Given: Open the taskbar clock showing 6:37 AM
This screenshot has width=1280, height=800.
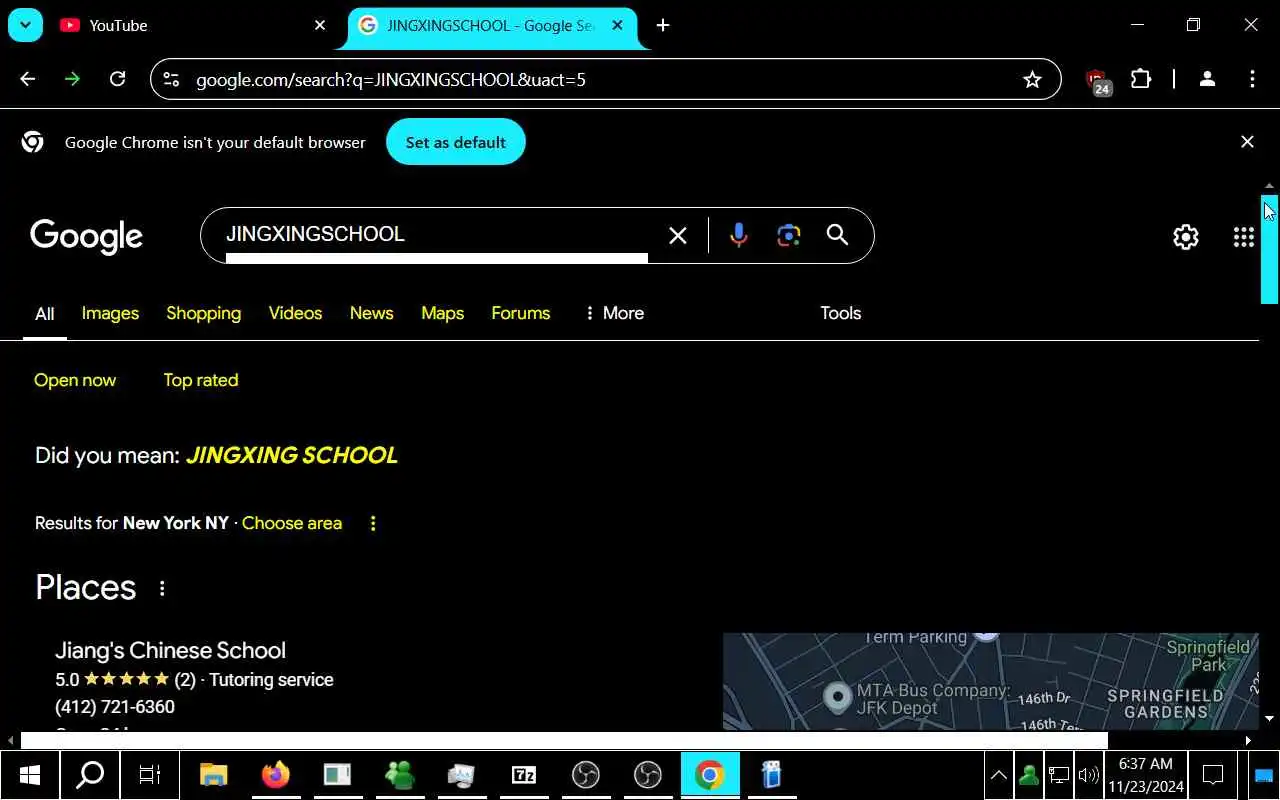Looking at the screenshot, I should pyautogui.click(x=1146, y=775).
